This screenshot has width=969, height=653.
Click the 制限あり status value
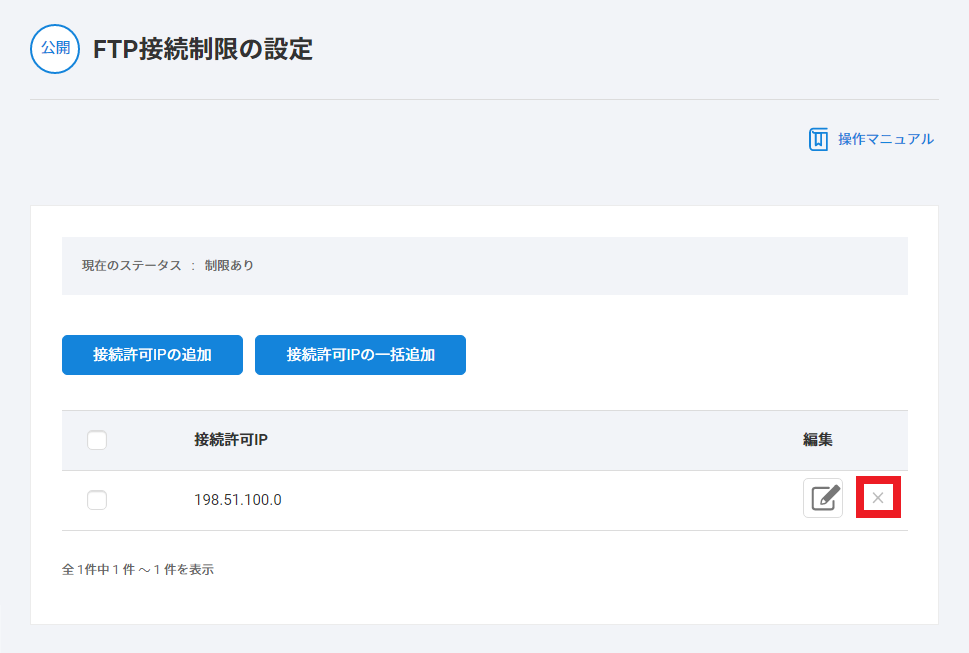[229, 266]
